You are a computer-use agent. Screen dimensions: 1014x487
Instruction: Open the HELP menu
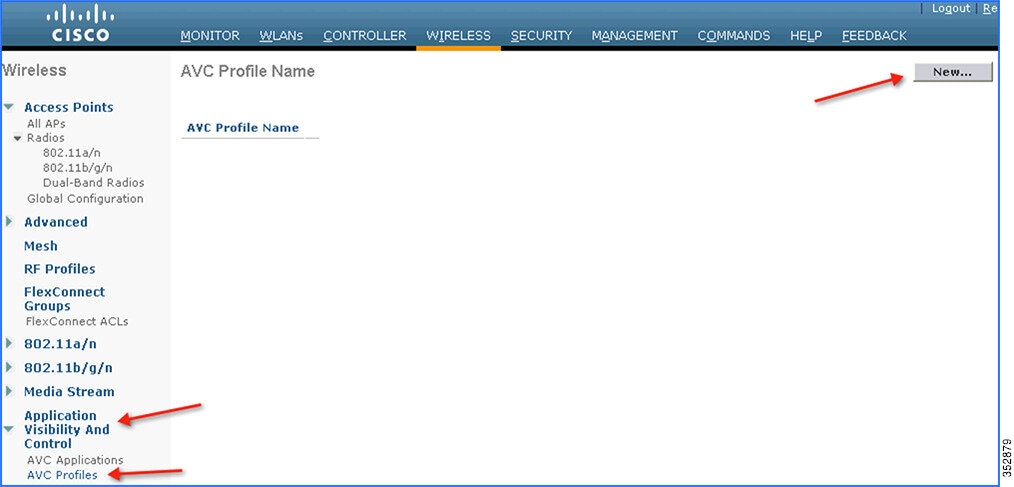(x=806, y=36)
